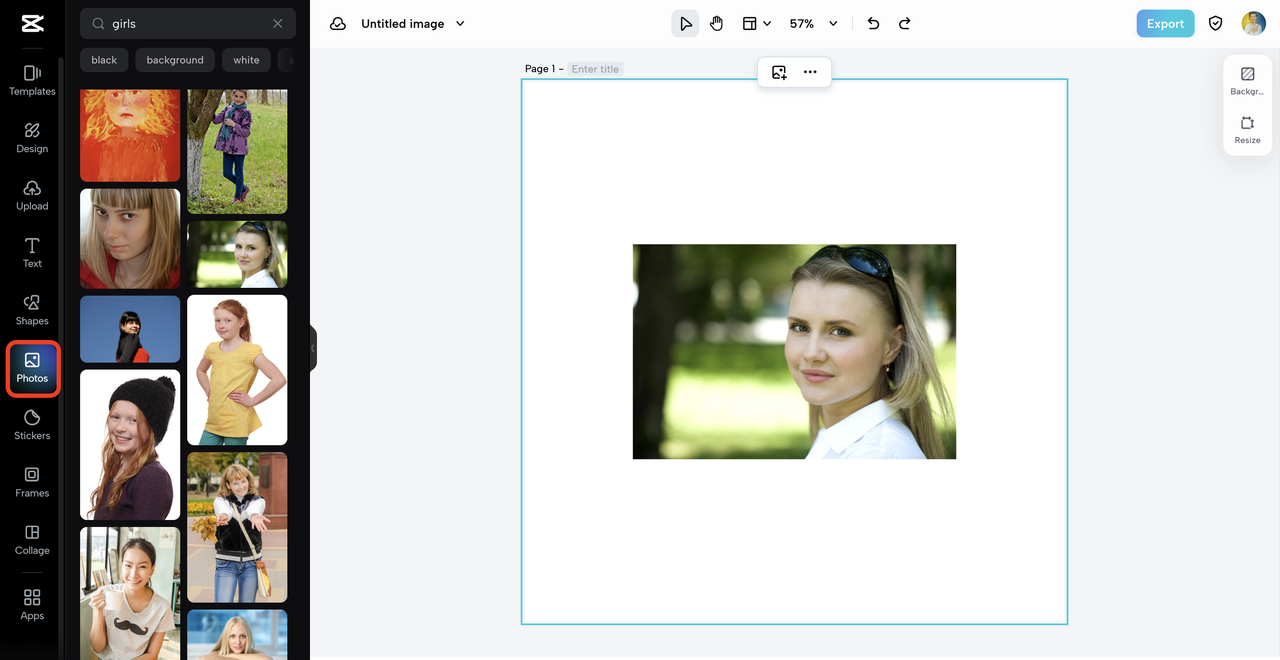Redo the last action
The height and width of the screenshot is (660, 1280).
[x=904, y=23]
